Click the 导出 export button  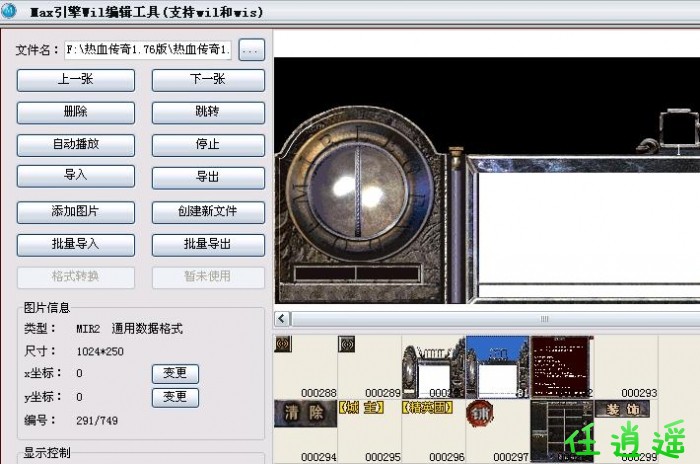pyautogui.click(x=208, y=177)
